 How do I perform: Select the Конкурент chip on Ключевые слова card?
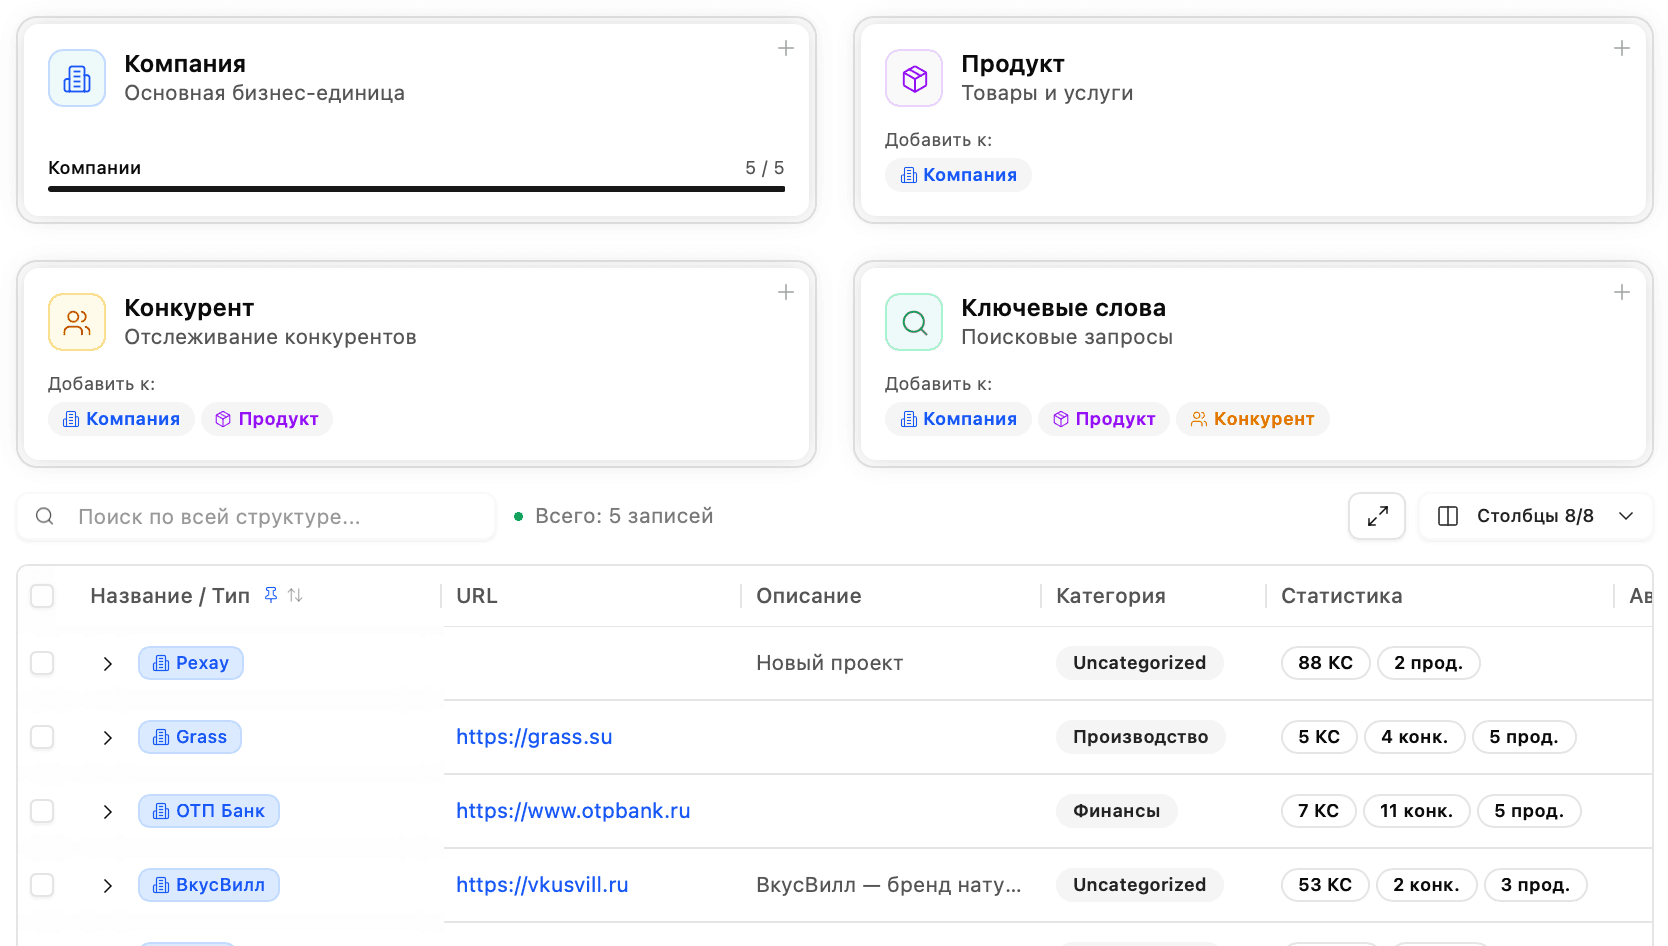tap(1253, 418)
